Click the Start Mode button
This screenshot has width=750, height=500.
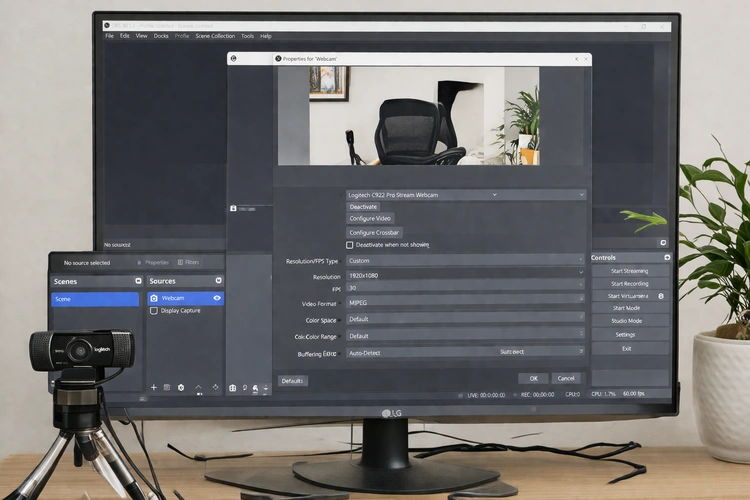coord(629,308)
